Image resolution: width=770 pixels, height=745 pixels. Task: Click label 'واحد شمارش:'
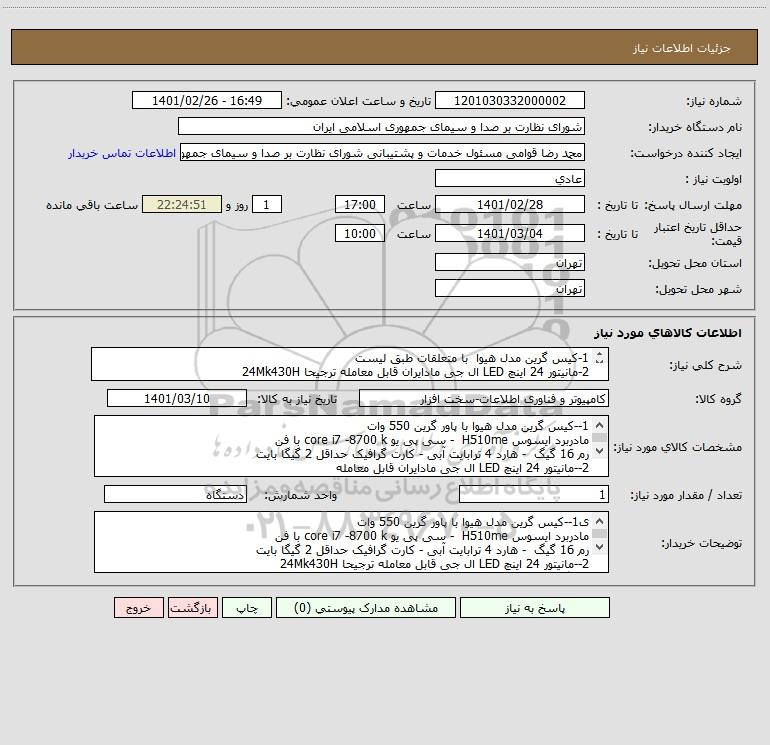(301, 496)
